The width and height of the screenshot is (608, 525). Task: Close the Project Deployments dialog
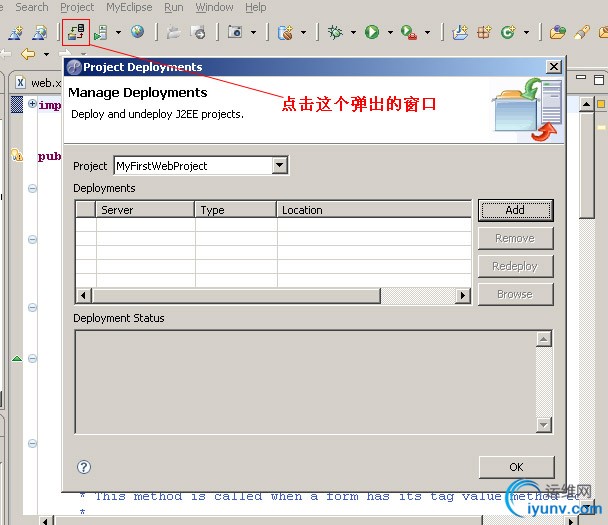[554, 67]
